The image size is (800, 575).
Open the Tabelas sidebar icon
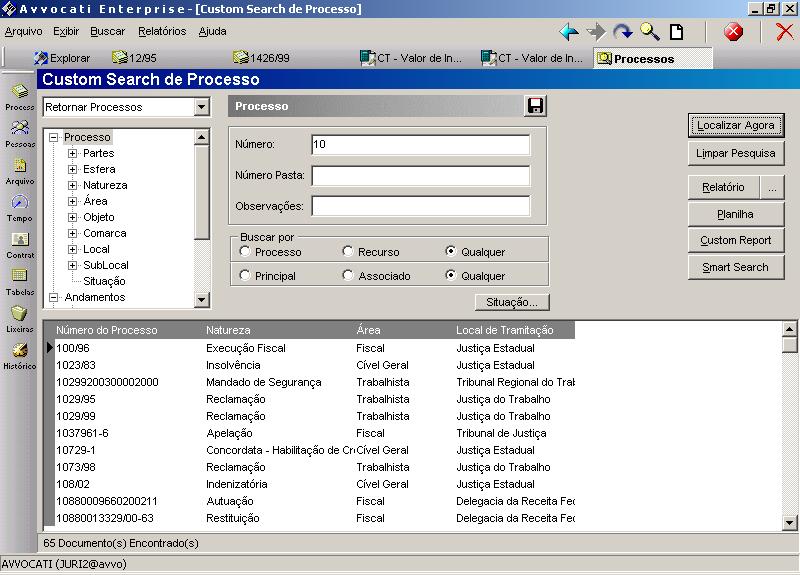click(20, 282)
